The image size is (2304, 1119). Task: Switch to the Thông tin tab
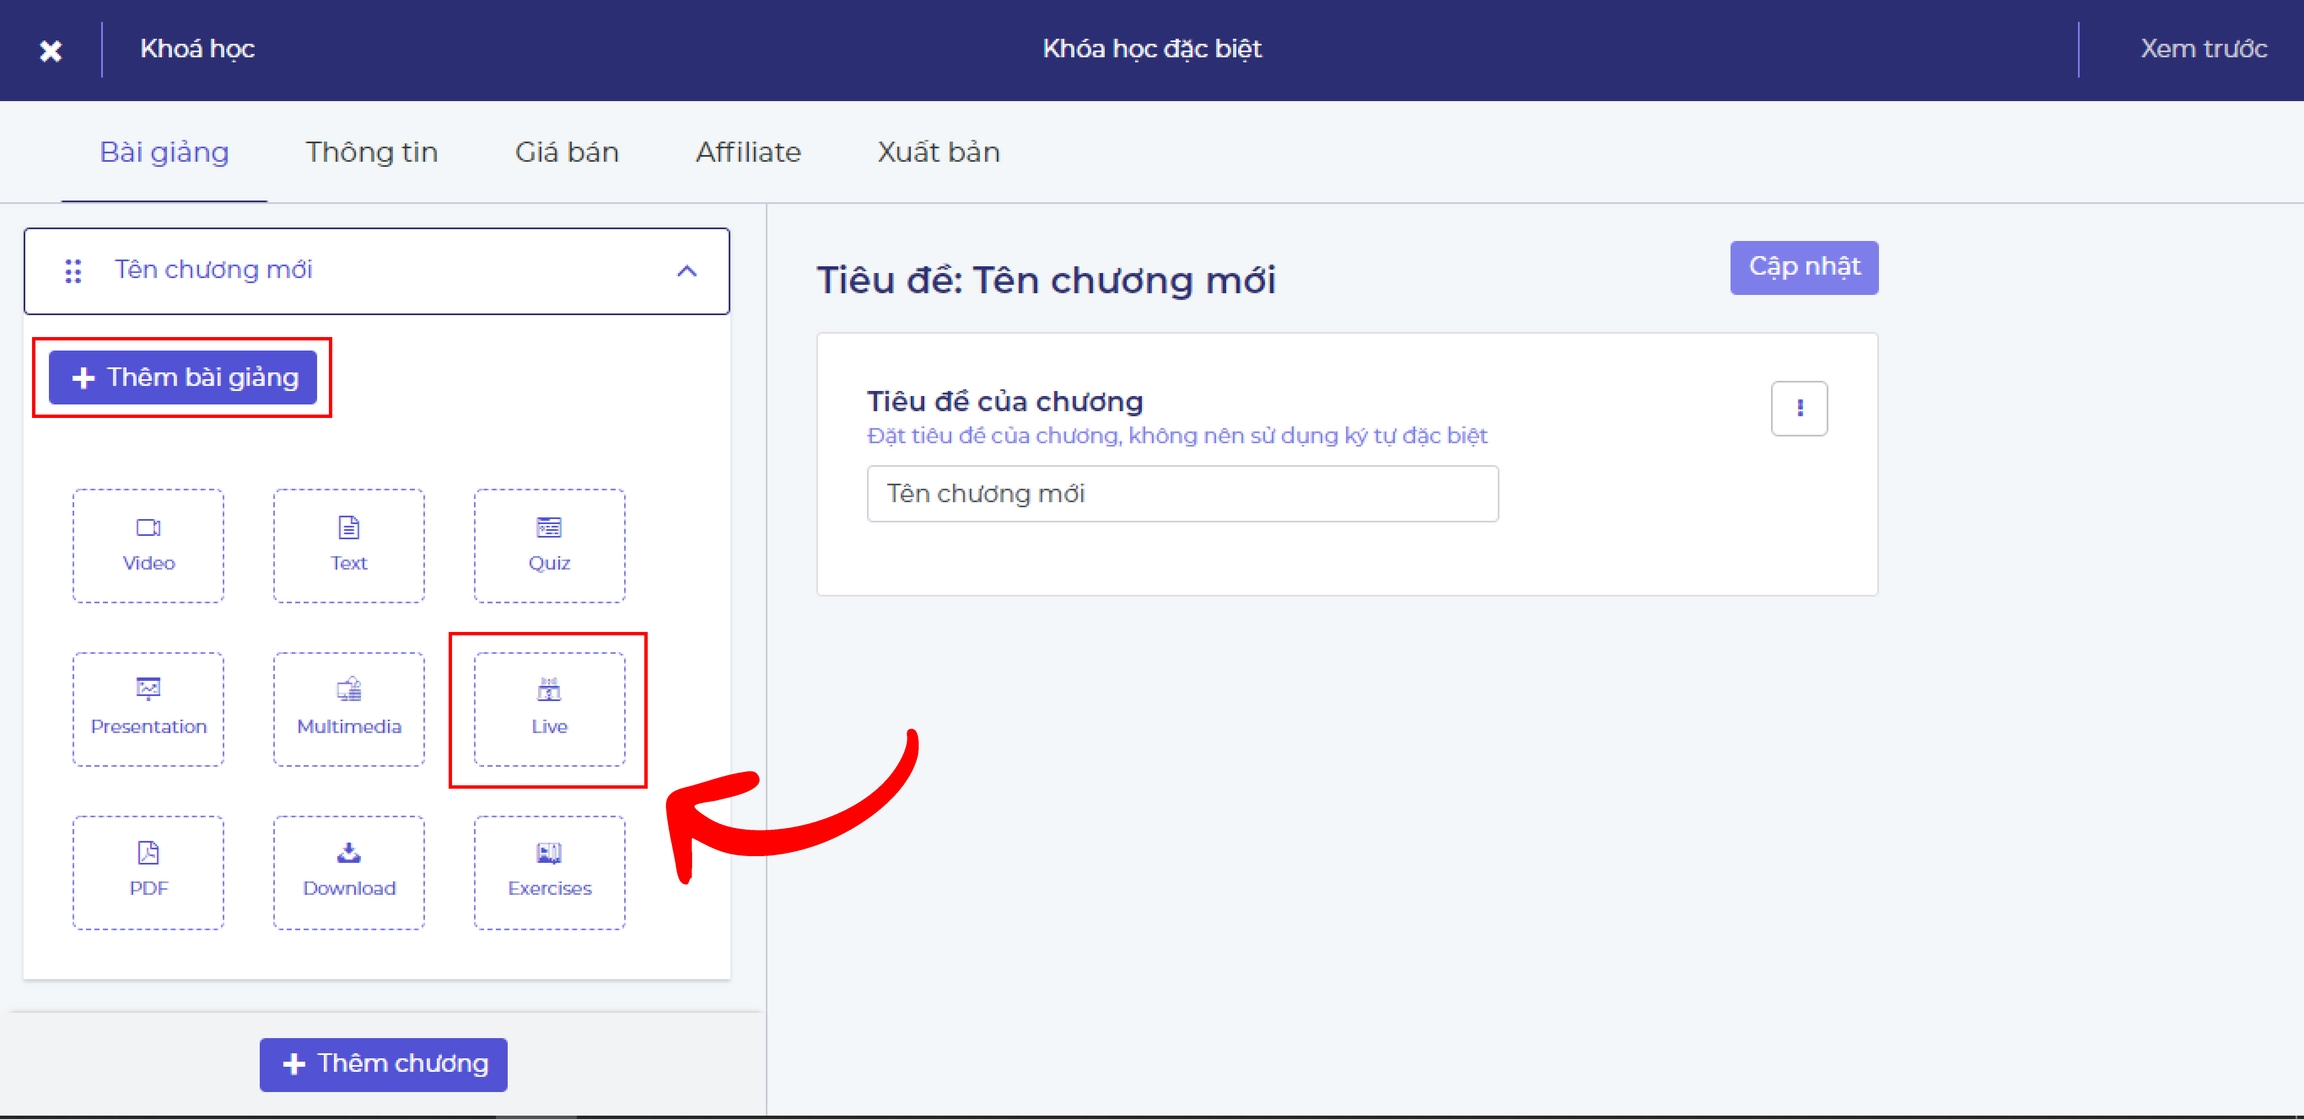(371, 152)
